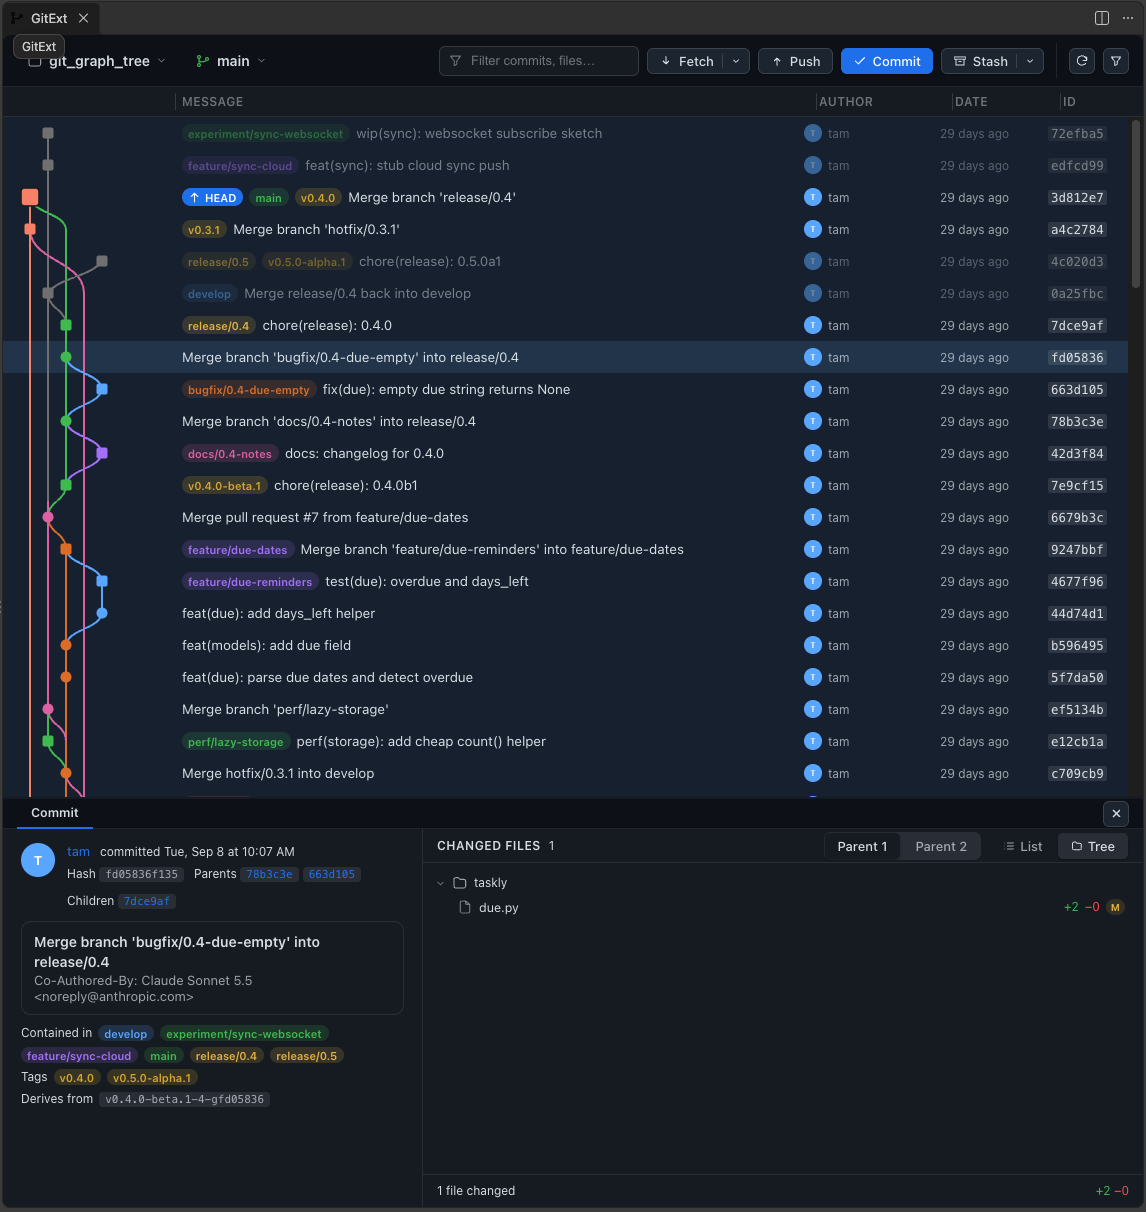Screen dimensions: 1146x1212
Task: Collapse the taskly folder in changed files
Action: [440, 883]
